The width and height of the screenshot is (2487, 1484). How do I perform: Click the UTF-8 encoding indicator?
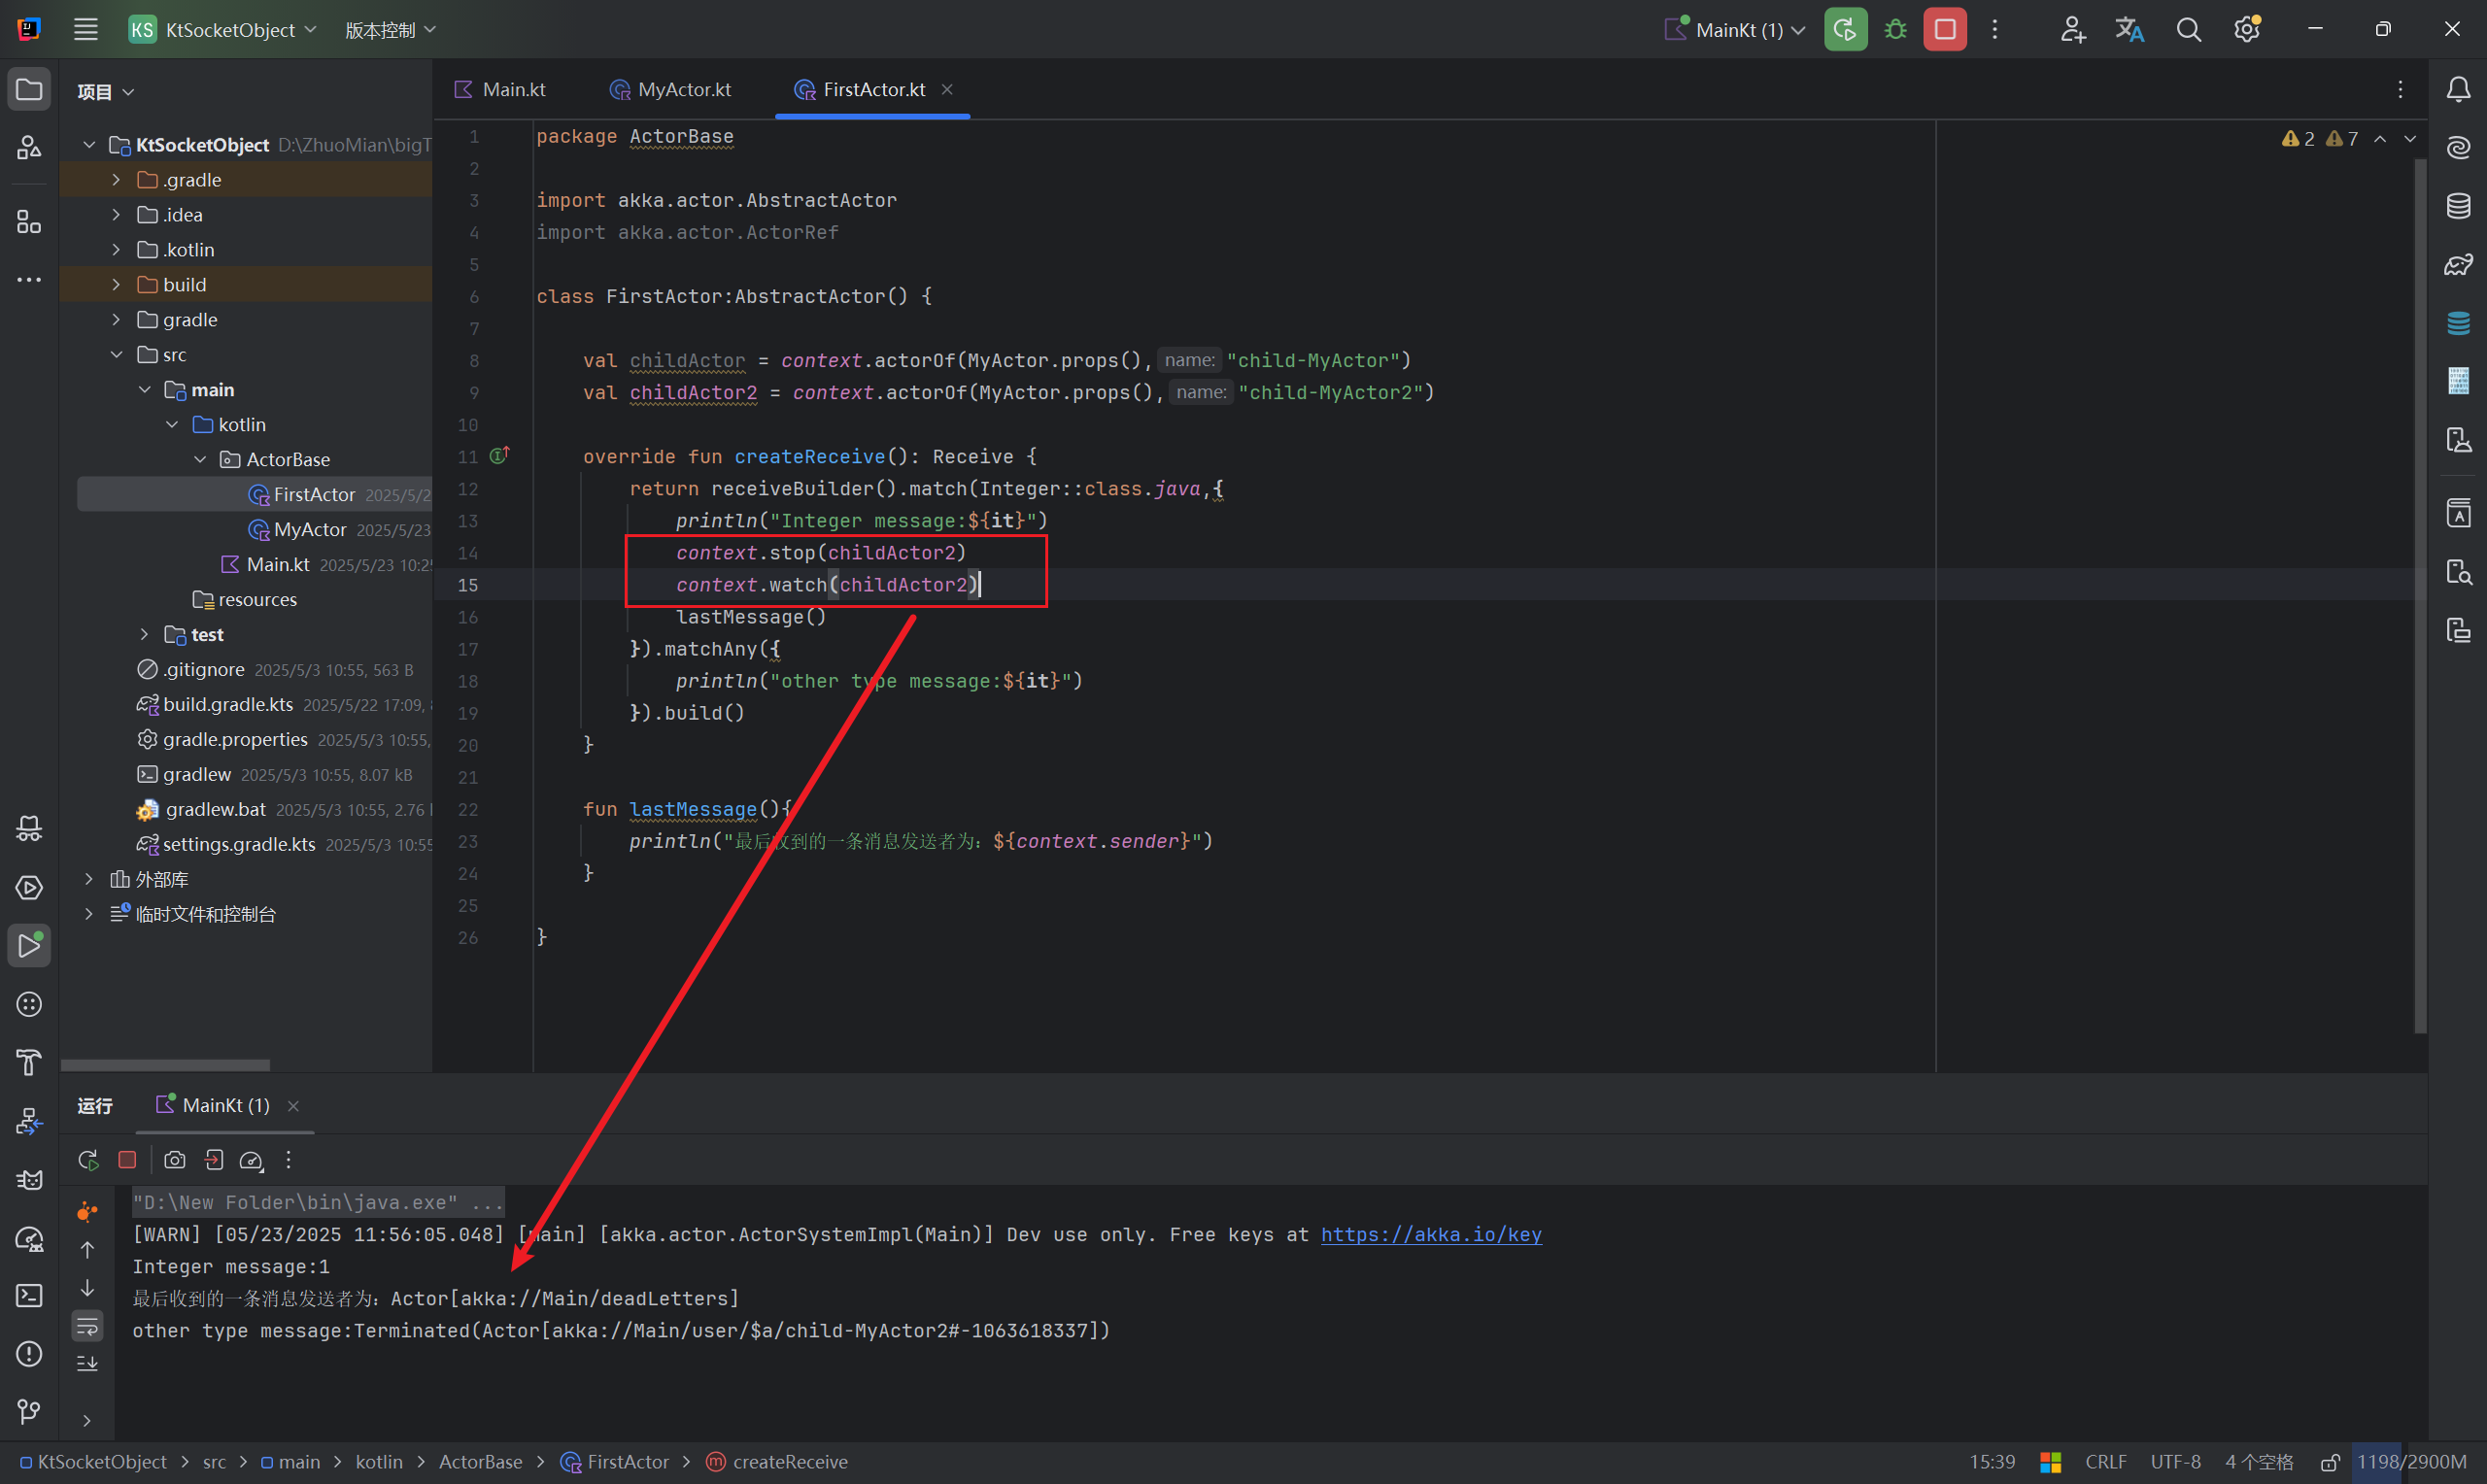point(2175,1462)
